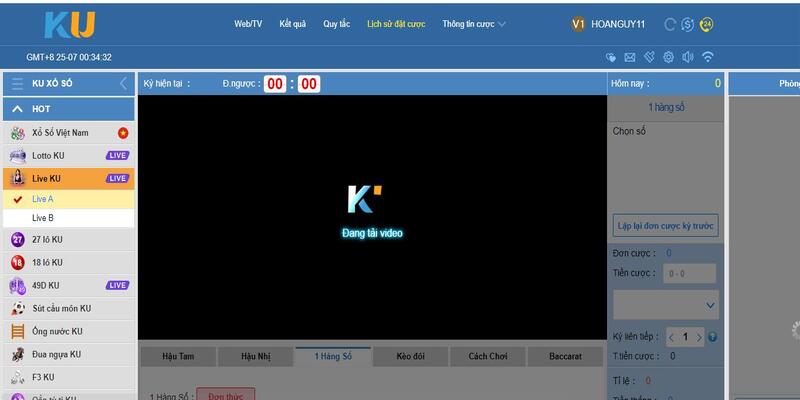Click Lặp lại đơn cược kỳ trước
The image size is (800, 400).
[x=665, y=226]
